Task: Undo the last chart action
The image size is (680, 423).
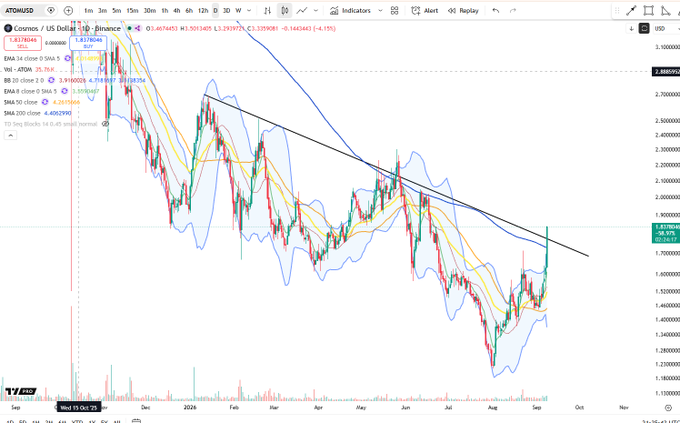Action: tap(496, 10)
